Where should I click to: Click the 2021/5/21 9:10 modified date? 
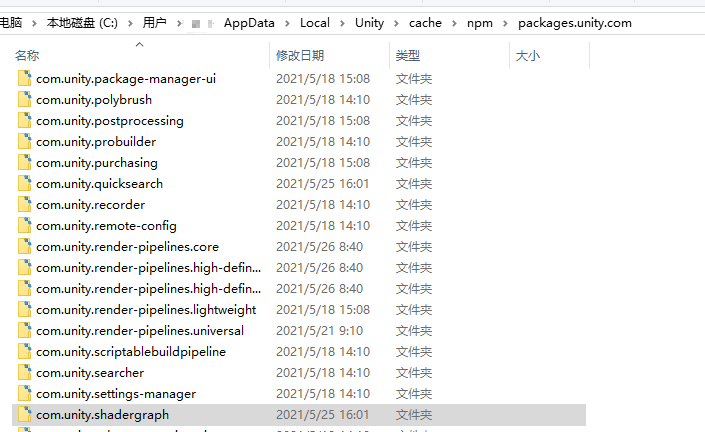tap(319, 331)
